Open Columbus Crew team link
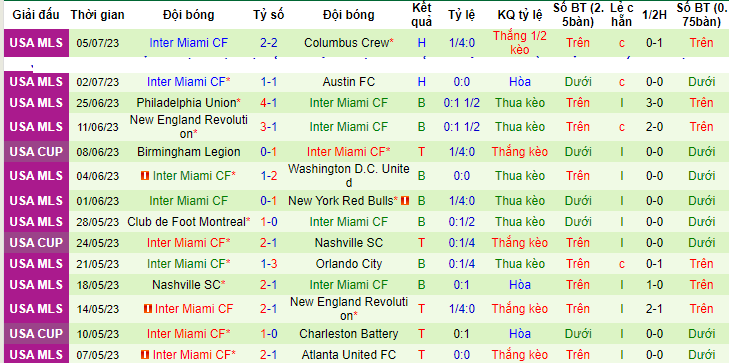The image size is (729, 363). [x=346, y=43]
